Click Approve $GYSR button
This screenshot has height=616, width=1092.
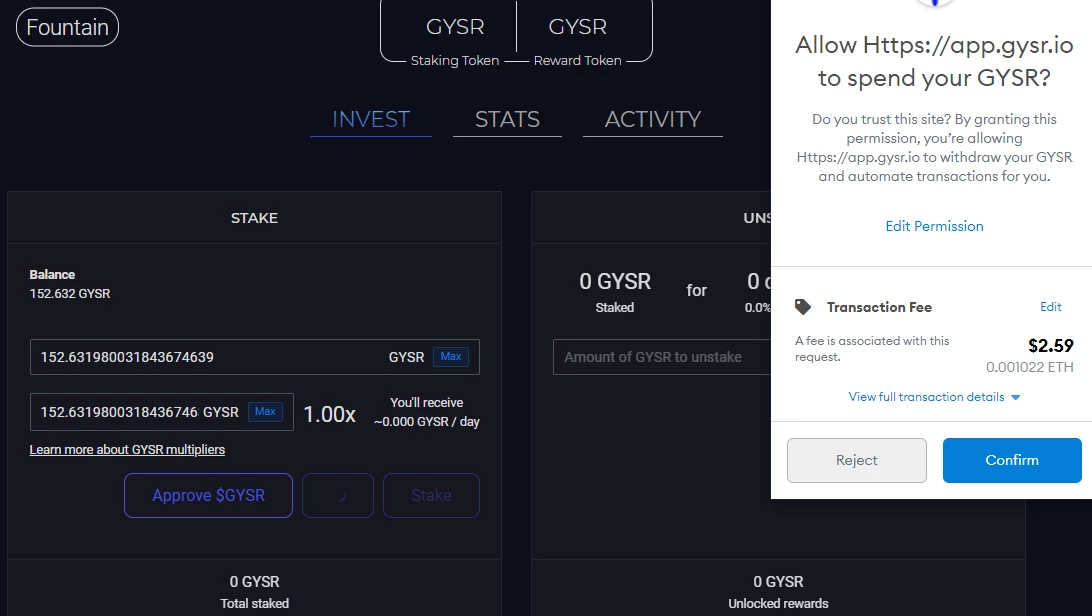click(208, 496)
